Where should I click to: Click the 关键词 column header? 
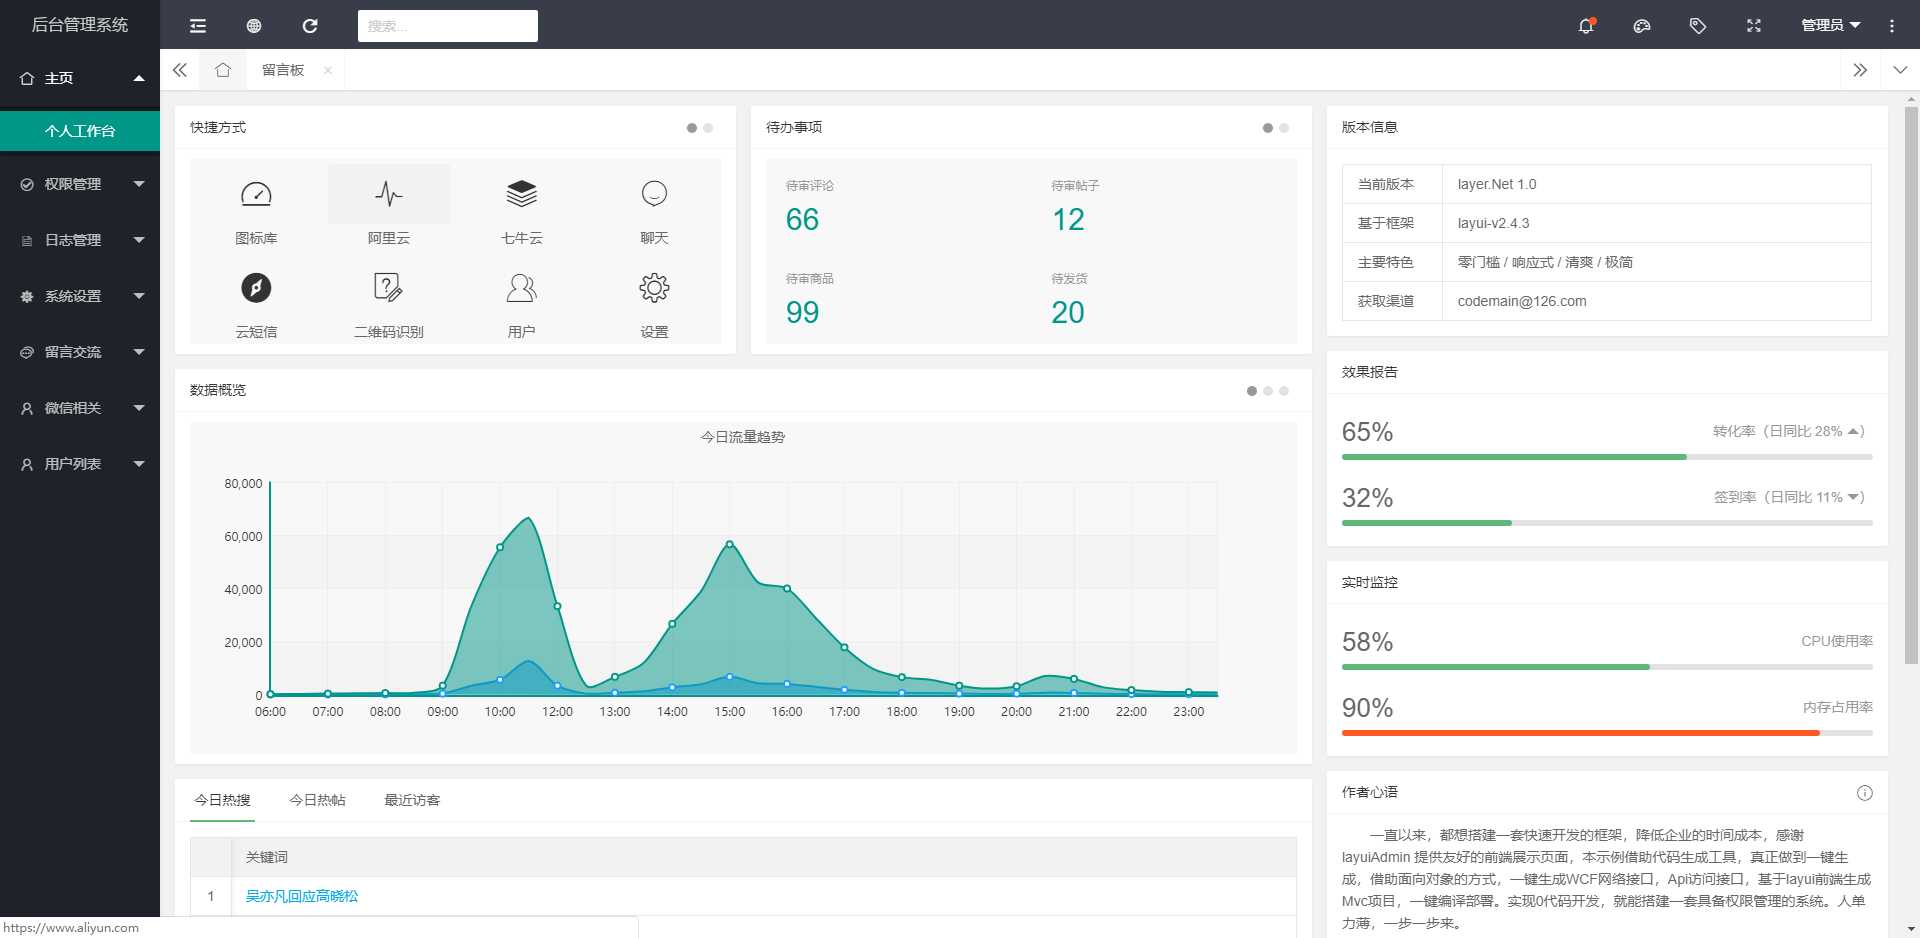(x=764, y=857)
